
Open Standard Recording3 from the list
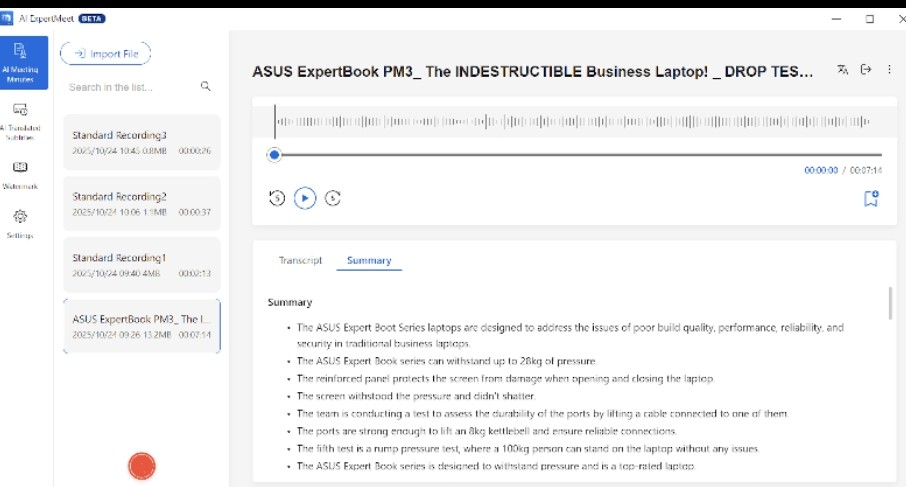(142, 143)
